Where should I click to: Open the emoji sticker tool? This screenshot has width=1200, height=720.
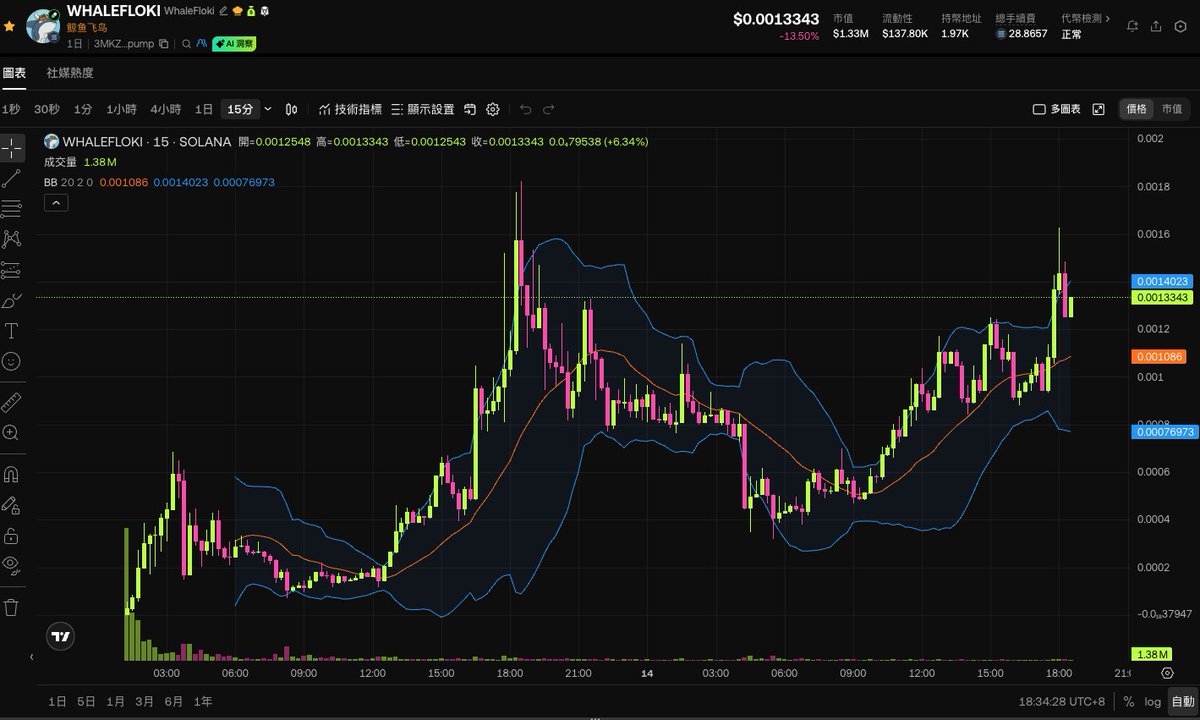(x=12, y=361)
